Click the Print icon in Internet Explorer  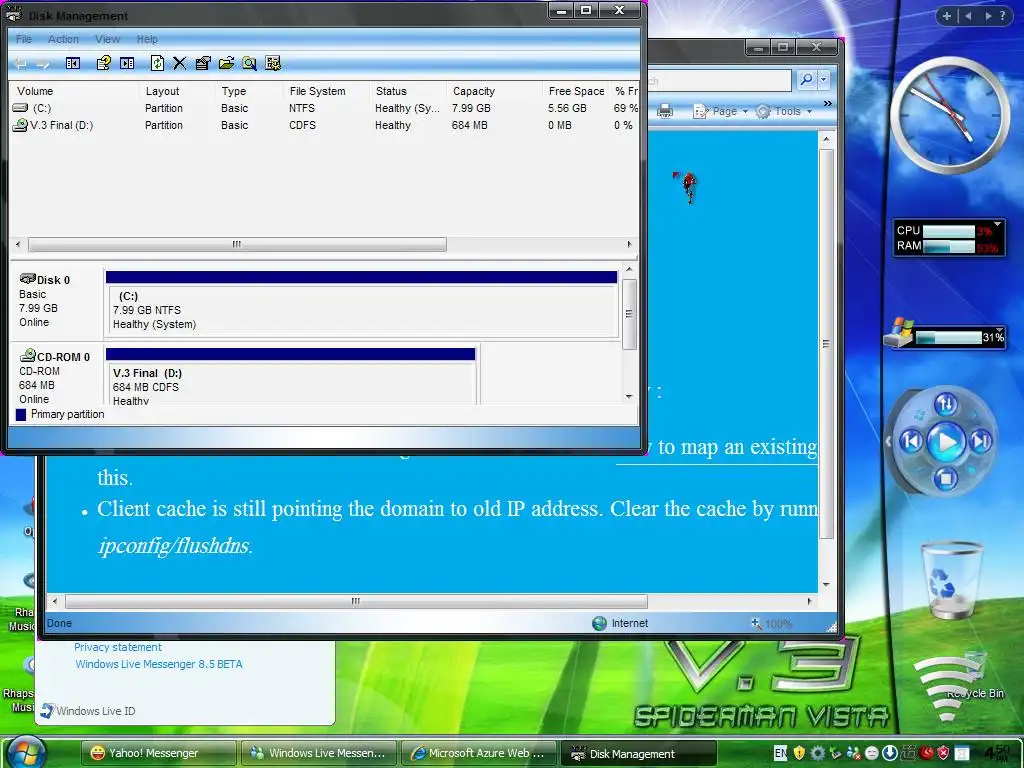tap(665, 111)
